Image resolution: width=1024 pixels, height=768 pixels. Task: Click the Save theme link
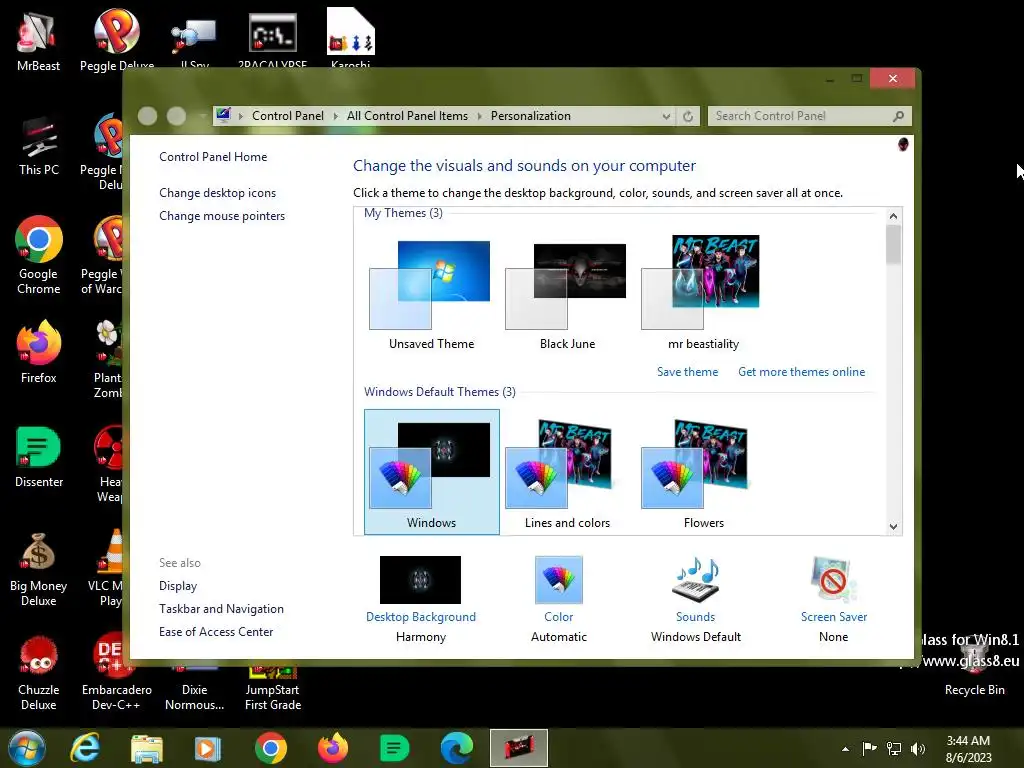tap(687, 372)
